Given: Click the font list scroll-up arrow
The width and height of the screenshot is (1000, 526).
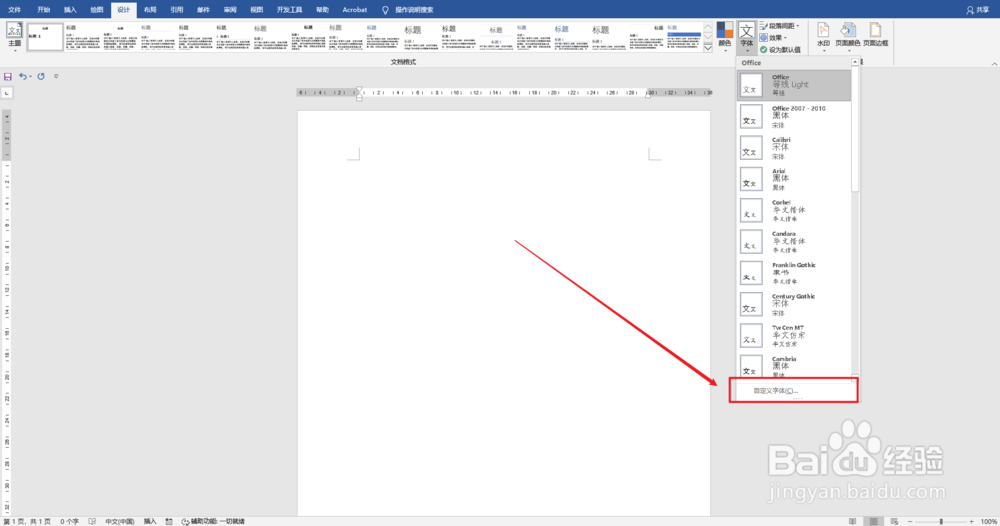Looking at the screenshot, I should (855, 62).
